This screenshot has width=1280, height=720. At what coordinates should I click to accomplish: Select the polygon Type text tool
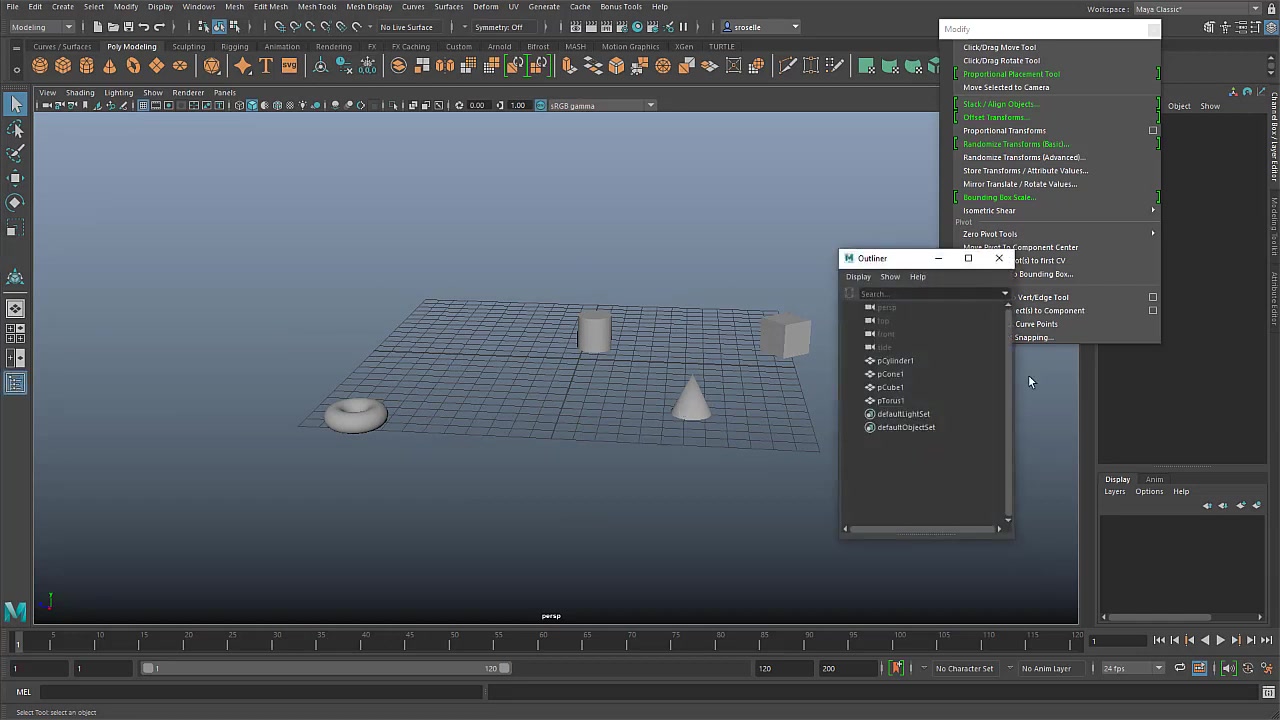[x=266, y=66]
